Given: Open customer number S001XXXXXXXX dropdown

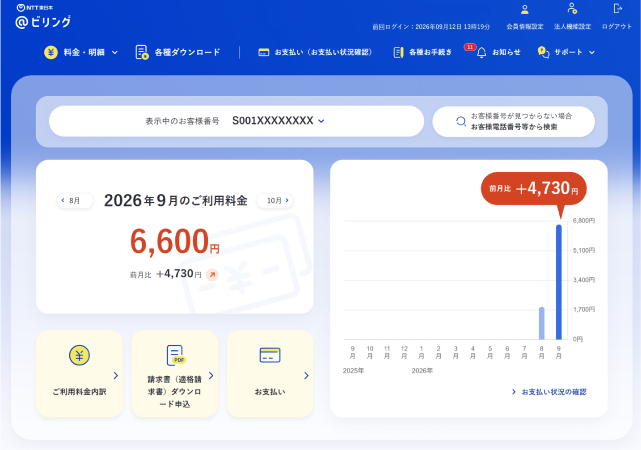Looking at the screenshot, I should click(278, 121).
